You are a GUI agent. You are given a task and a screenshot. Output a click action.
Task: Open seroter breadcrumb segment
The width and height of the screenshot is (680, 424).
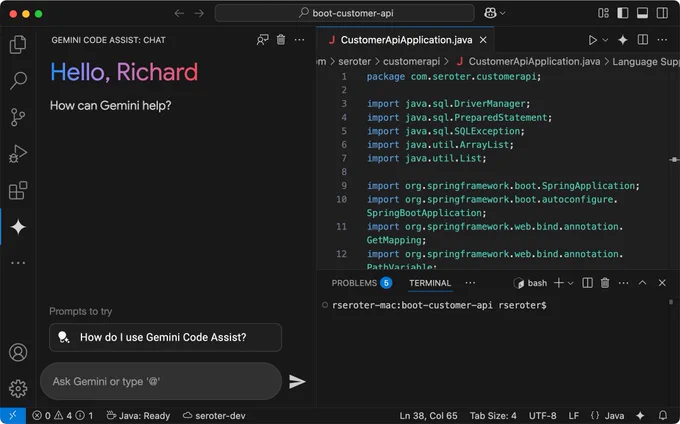(354, 62)
